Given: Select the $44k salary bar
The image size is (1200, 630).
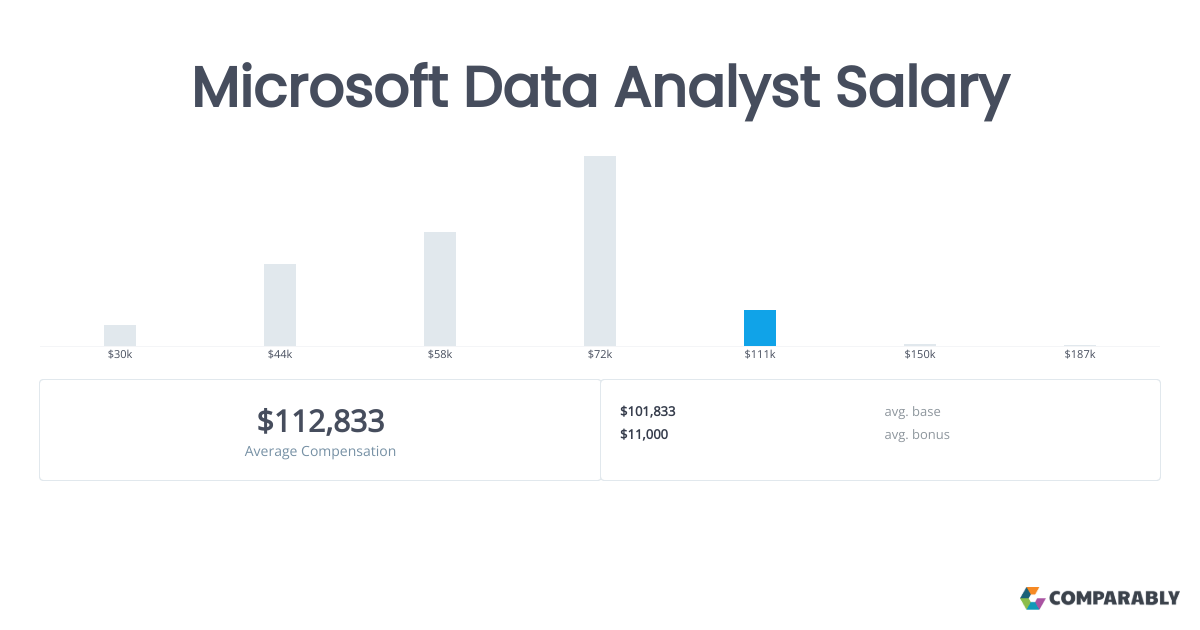Looking at the screenshot, I should (280, 305).
